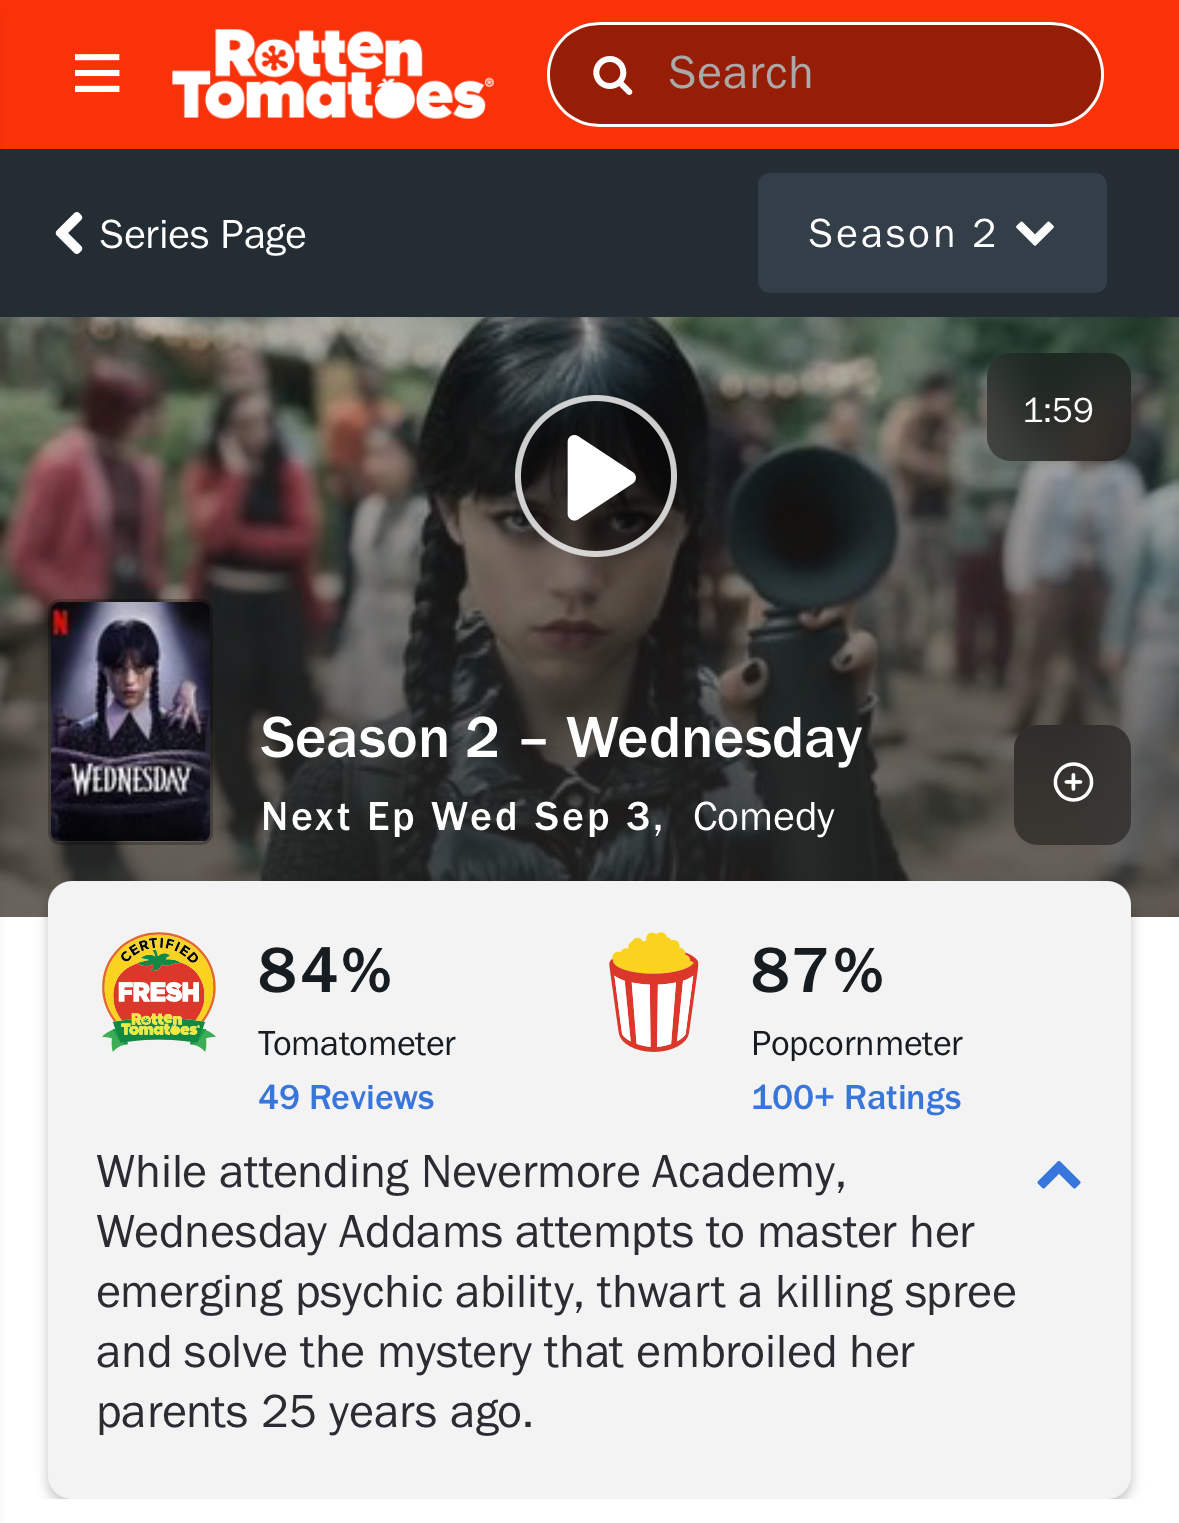Click the search magnifier icon
Viewport: 1179px width, 1523px height.
tap(613, 75)
